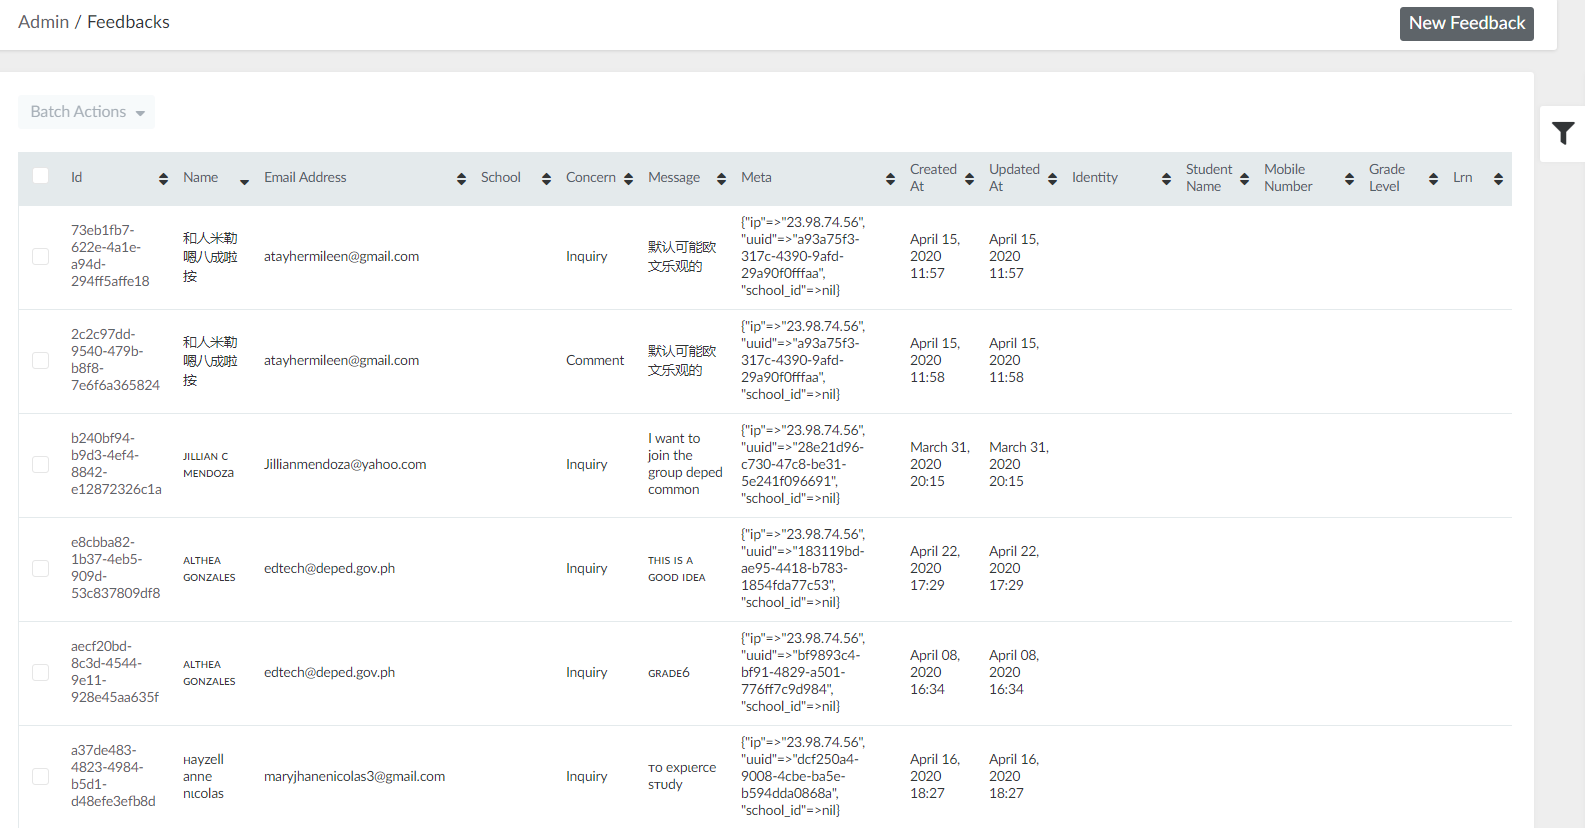This screenshot has width=1585, height=828.
Task: Click the Student Name header label
Action: [x=1209, y=178]
